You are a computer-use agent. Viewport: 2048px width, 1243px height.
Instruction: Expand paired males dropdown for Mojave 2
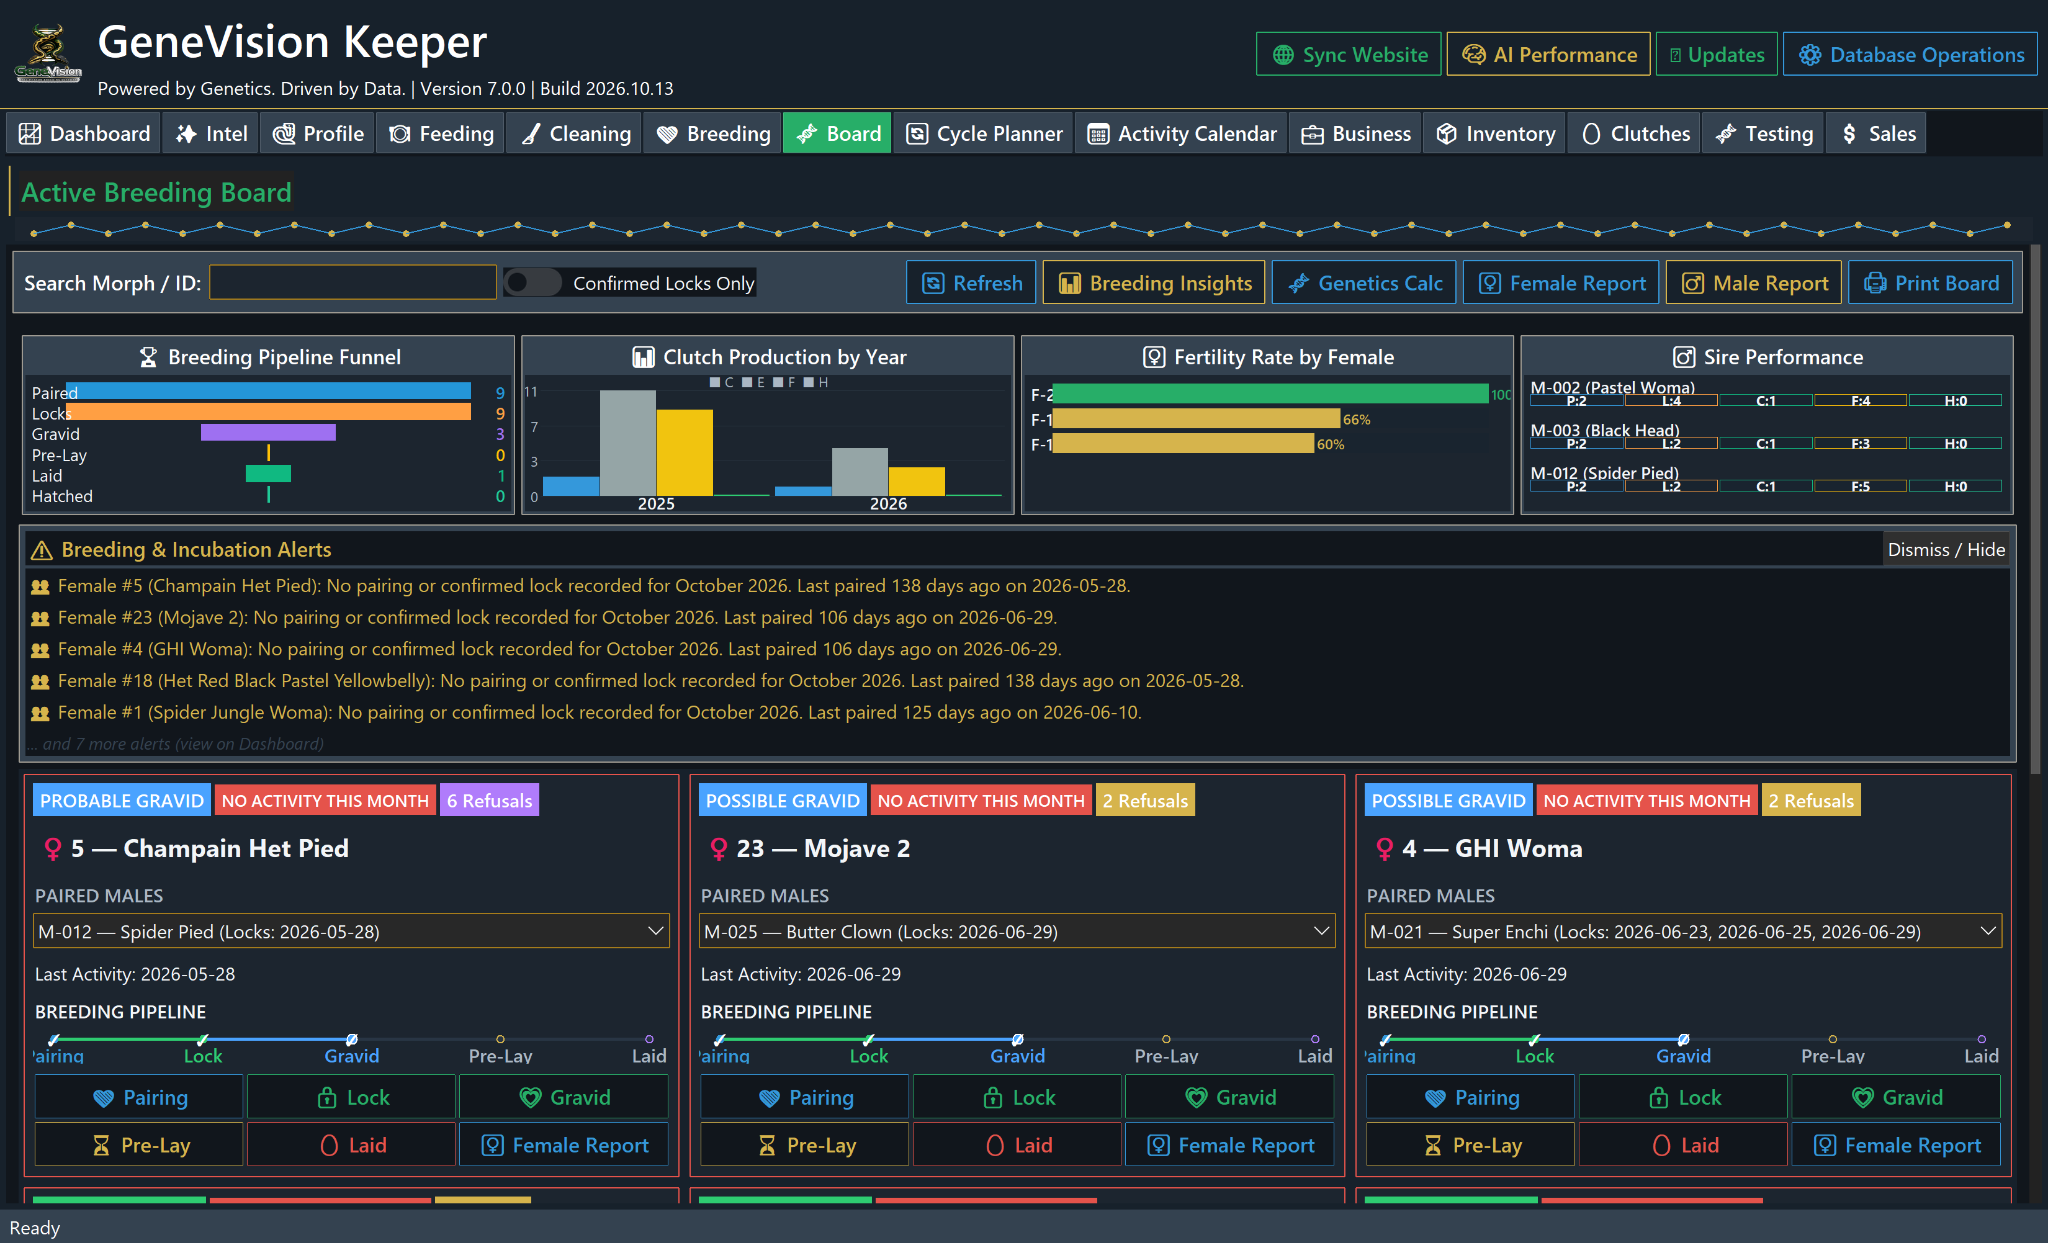pyautogui.click(x=1017, y=931)
